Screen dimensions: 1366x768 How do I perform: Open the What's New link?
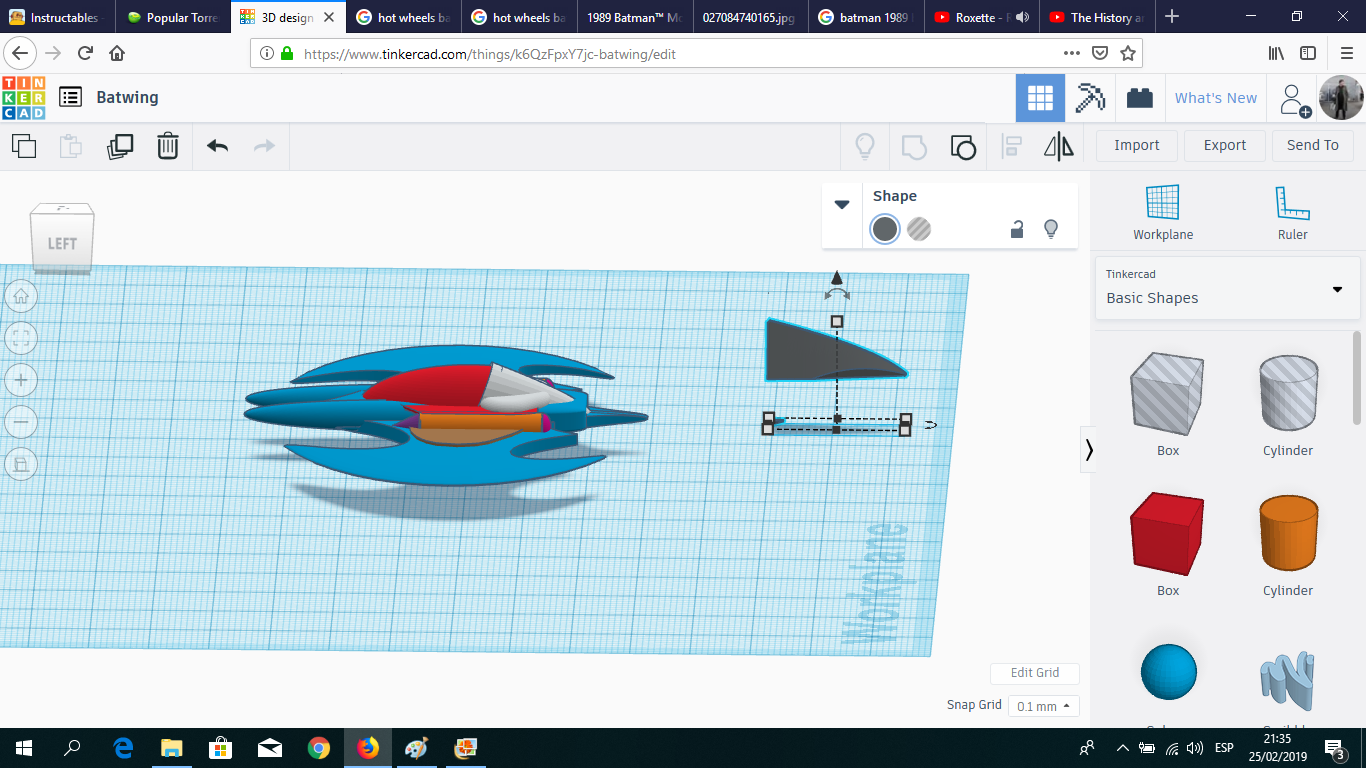coord(1216,98)
